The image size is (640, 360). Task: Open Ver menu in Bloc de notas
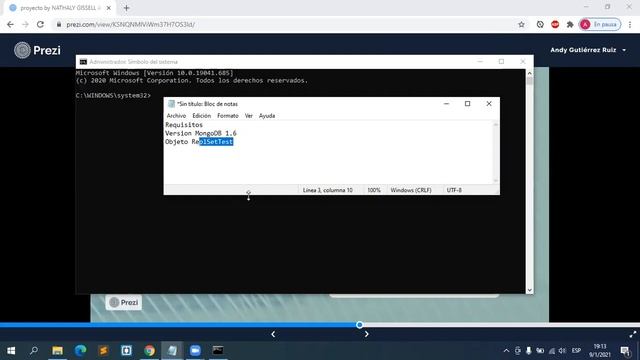pyautogui.click(x=249, y=116)
